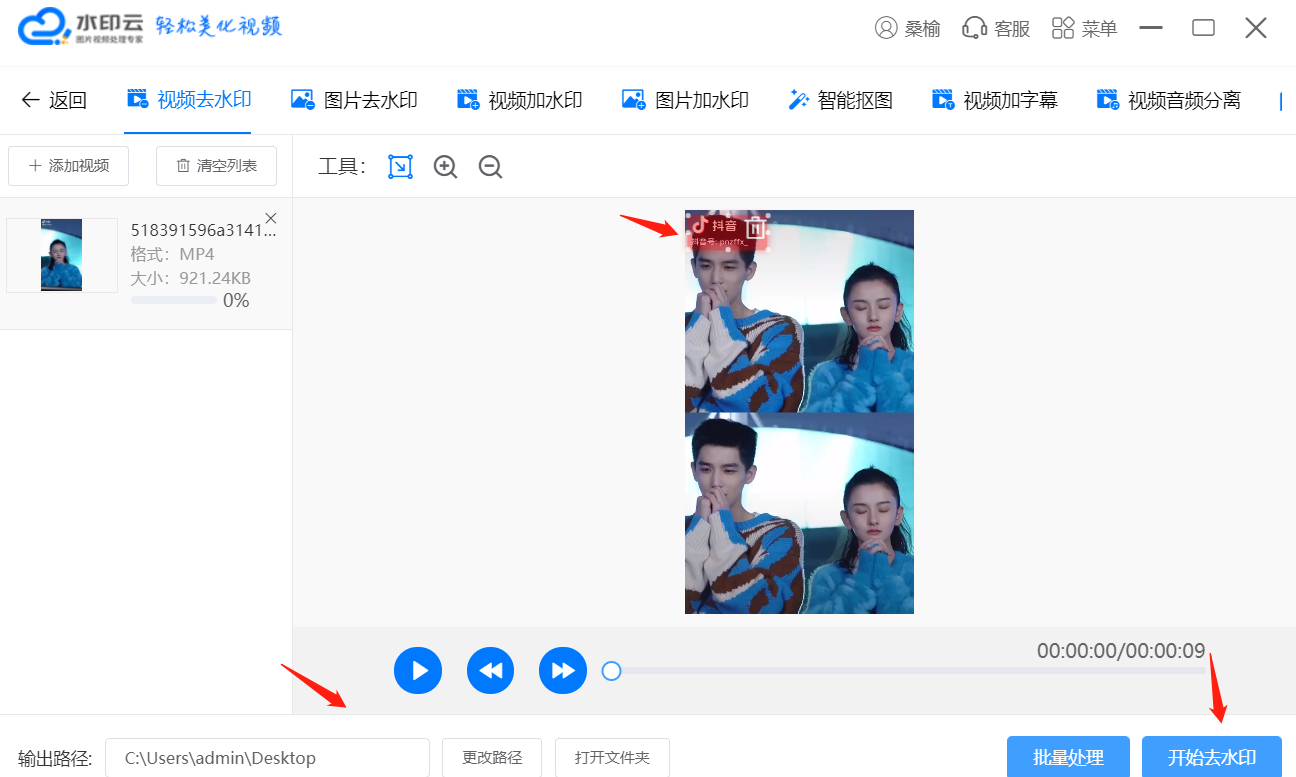Image resolution: width=1296 pixels, height=777 pixels.
Task: Switch to 视频加水印 tab
Action: coord(519,100)
